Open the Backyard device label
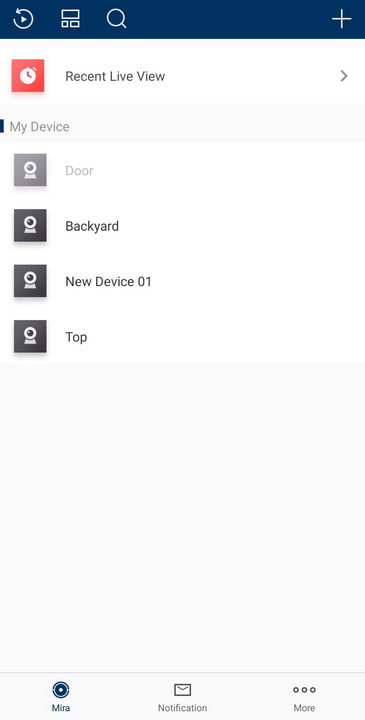Viewport: 365px width, 720px height. click(x=92, y=226)
